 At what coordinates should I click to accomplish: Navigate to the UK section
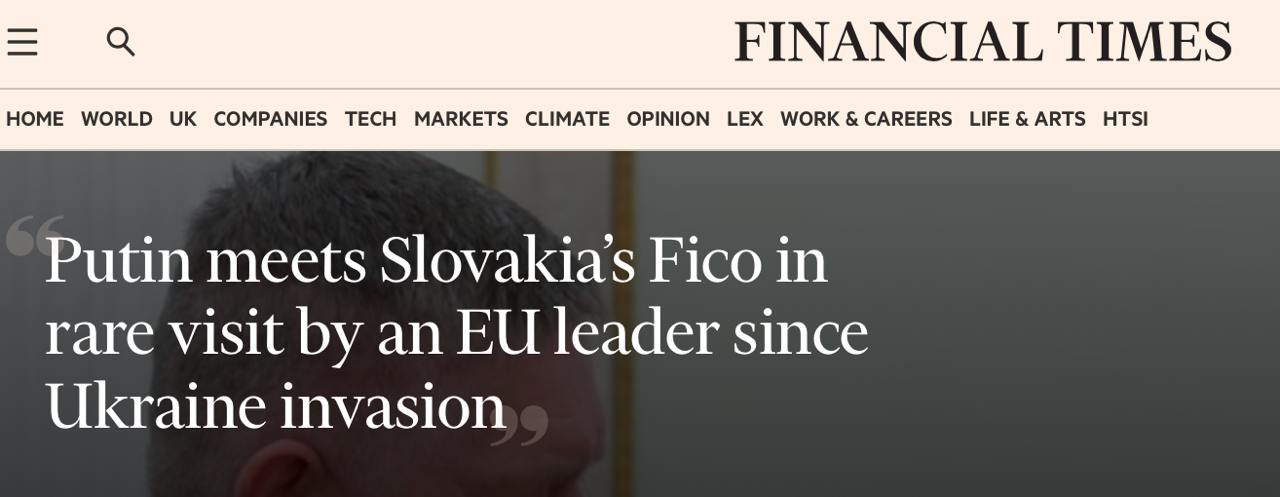tap(183, 119)
